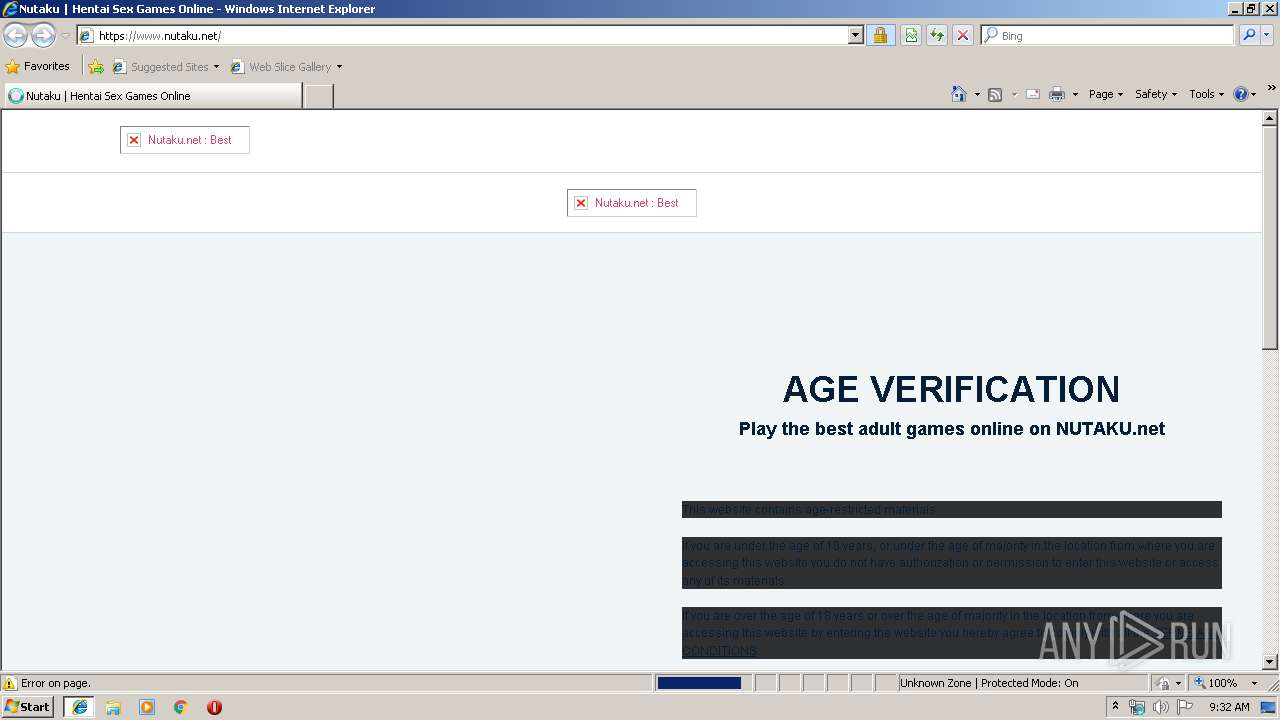Click the Print icon

point(1057,94)
